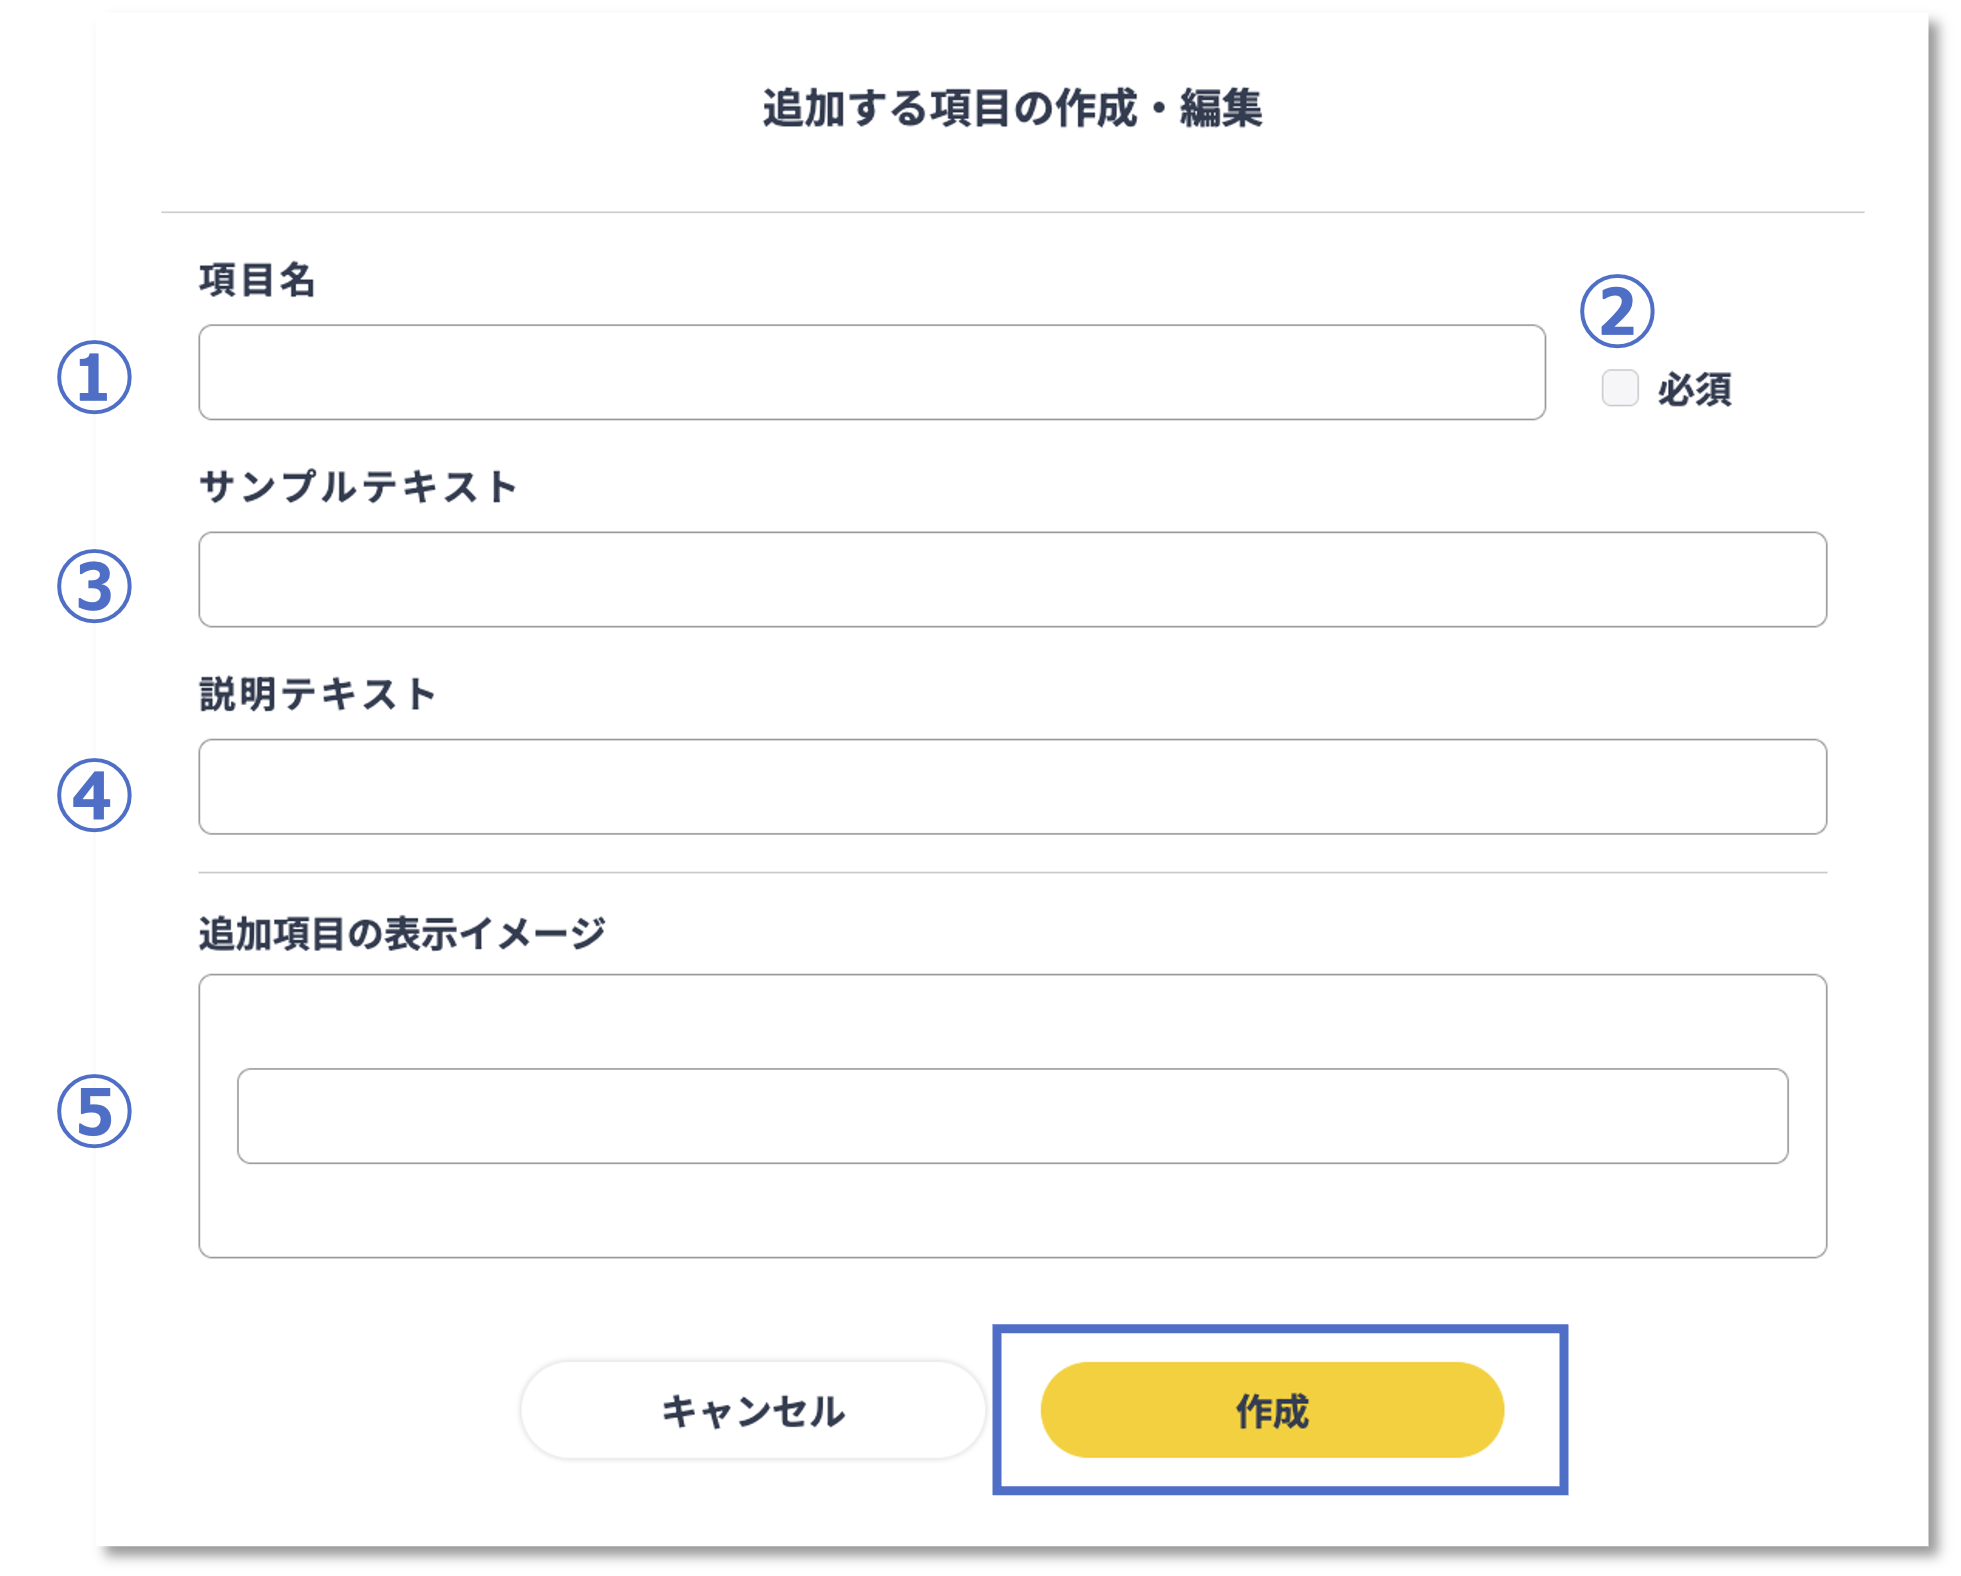Click the circled number 1 annotation
Screen dimensions: 1961x1576
94,378
